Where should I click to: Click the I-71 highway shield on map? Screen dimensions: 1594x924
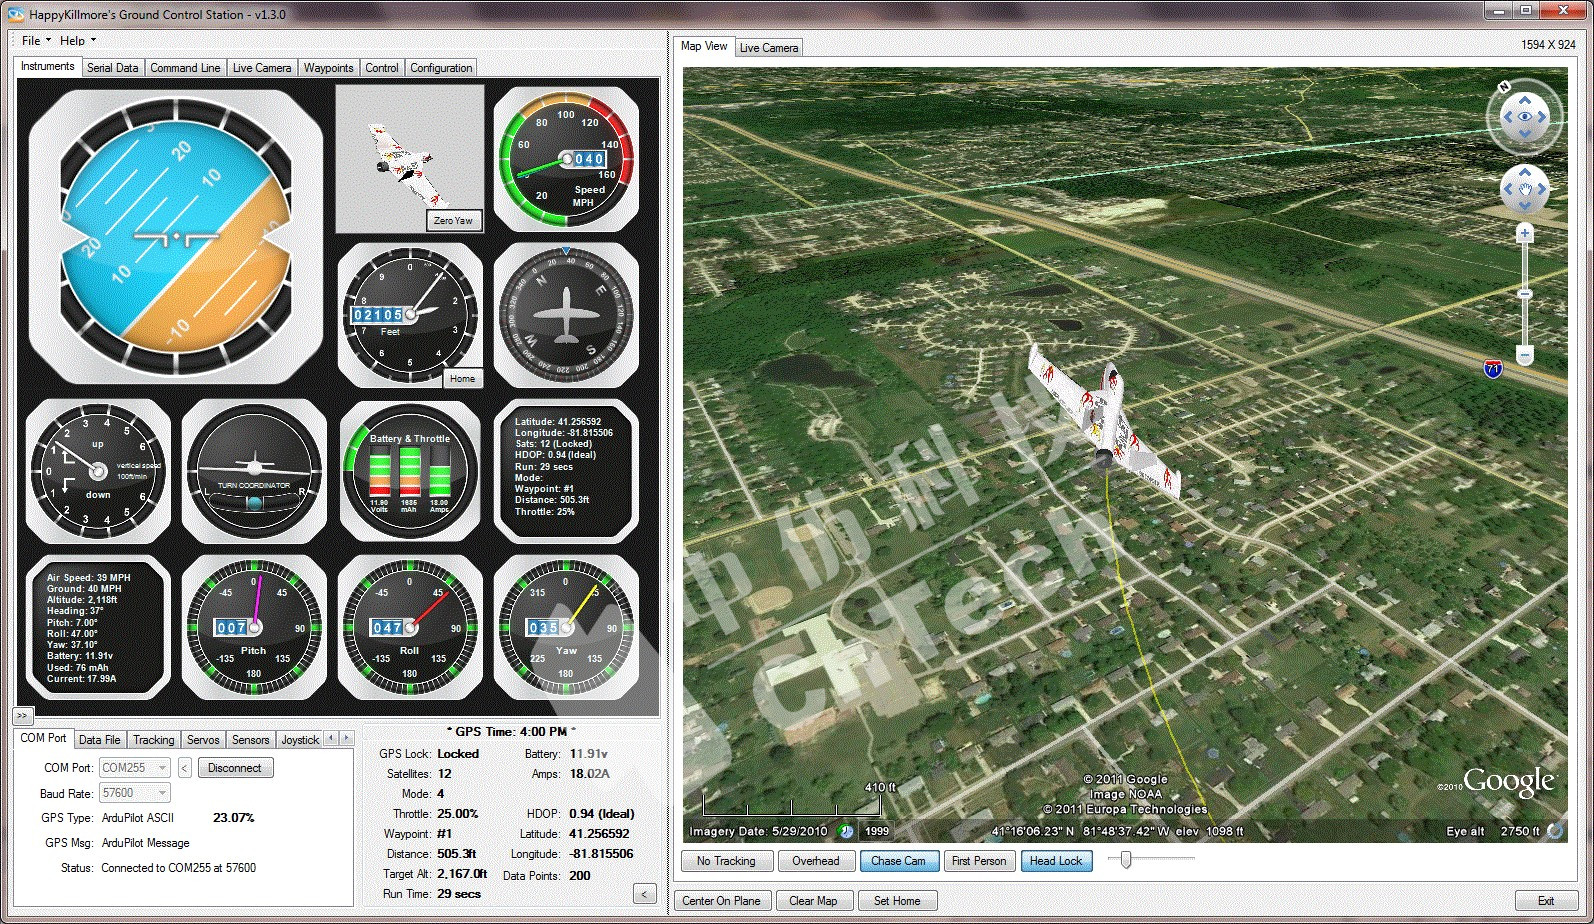[x=1493, y=369]
